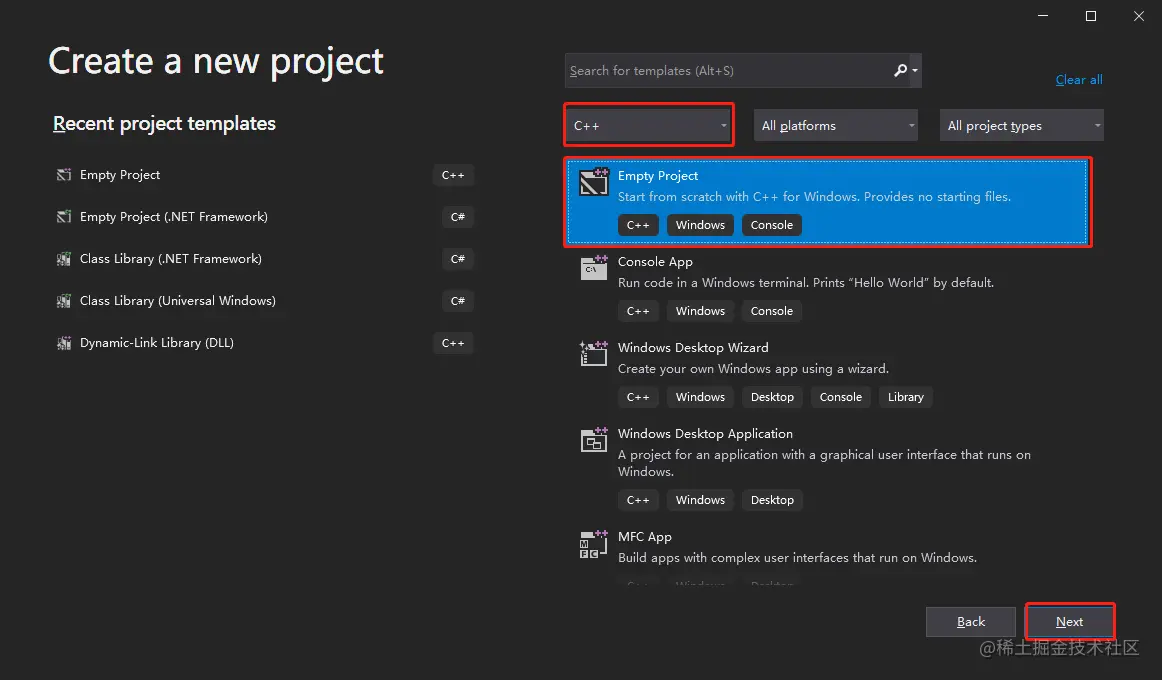Click the Clear all link
The image size is (1162, 680).
(x=1079, y=80)
